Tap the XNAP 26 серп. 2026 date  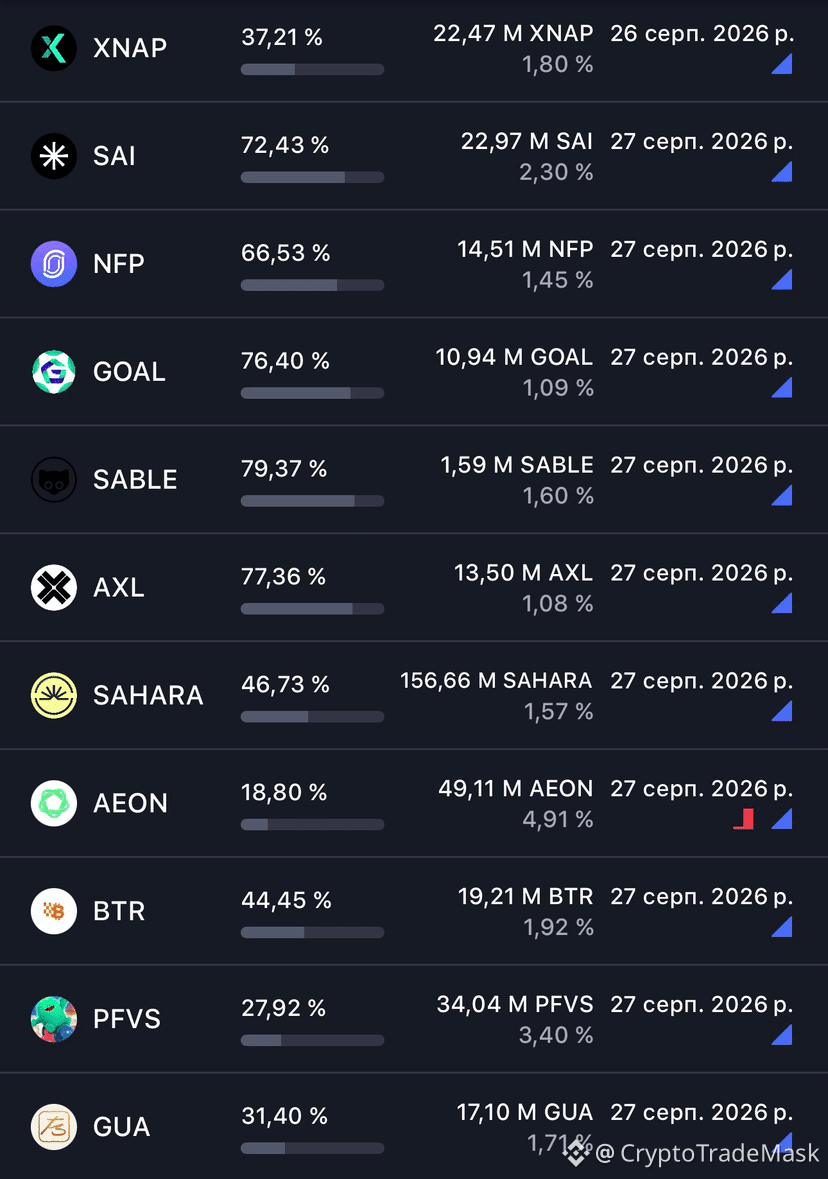pyautogui.click(x=702, y=34)
